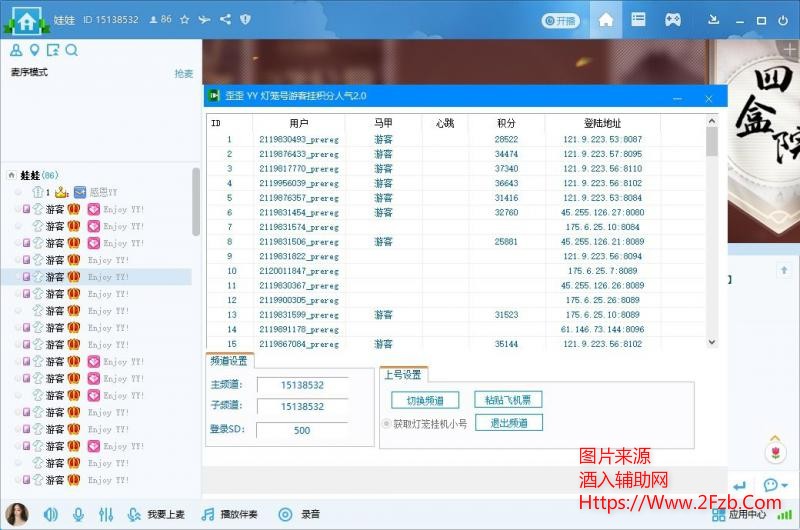Click the channel member count icon
800x530 pixels.
(153, 19)
